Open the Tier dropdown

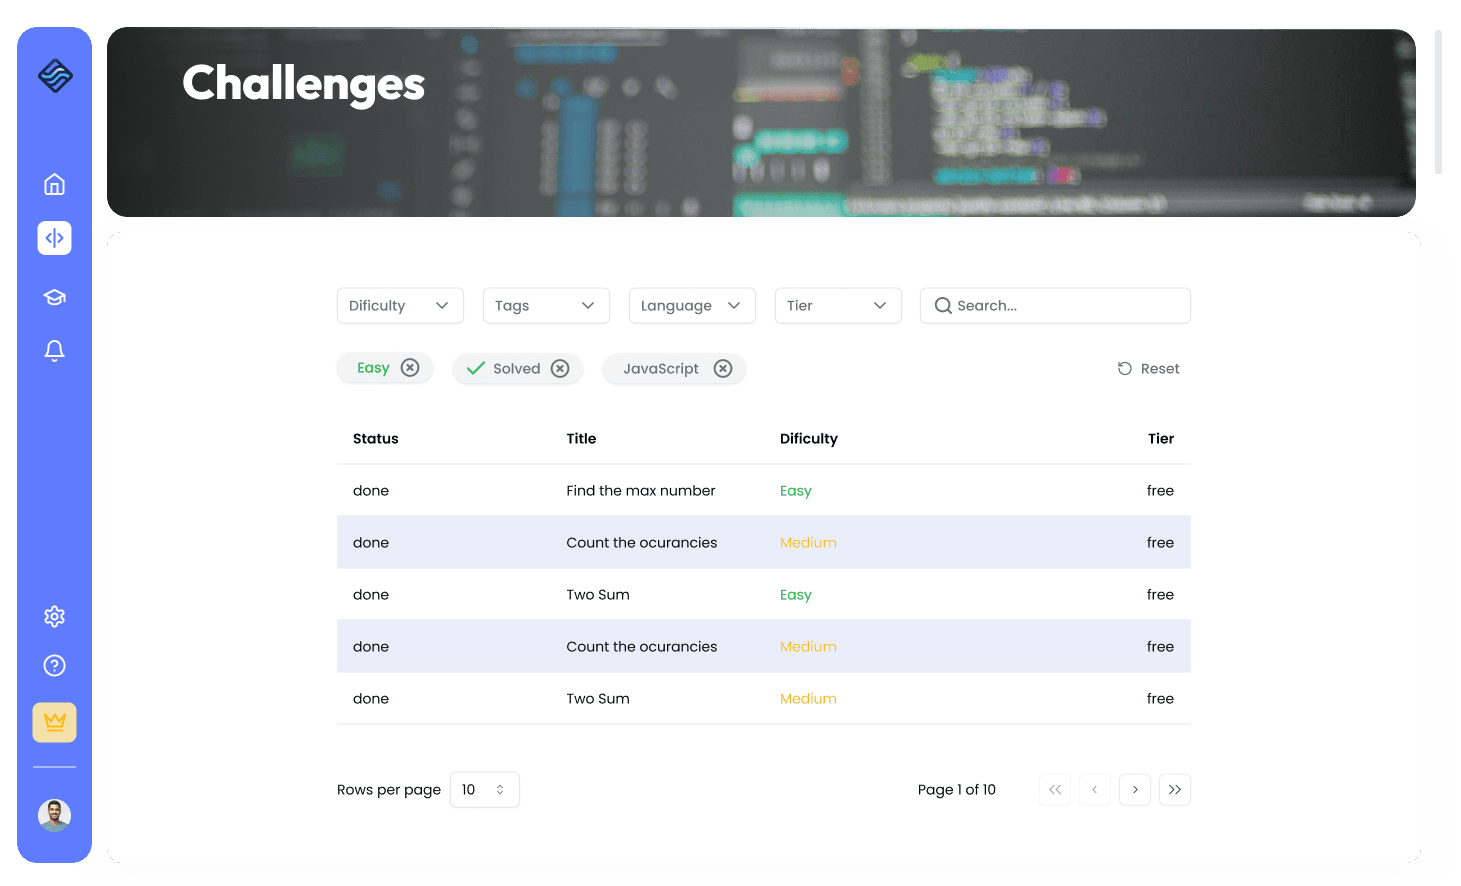[838, 305]
